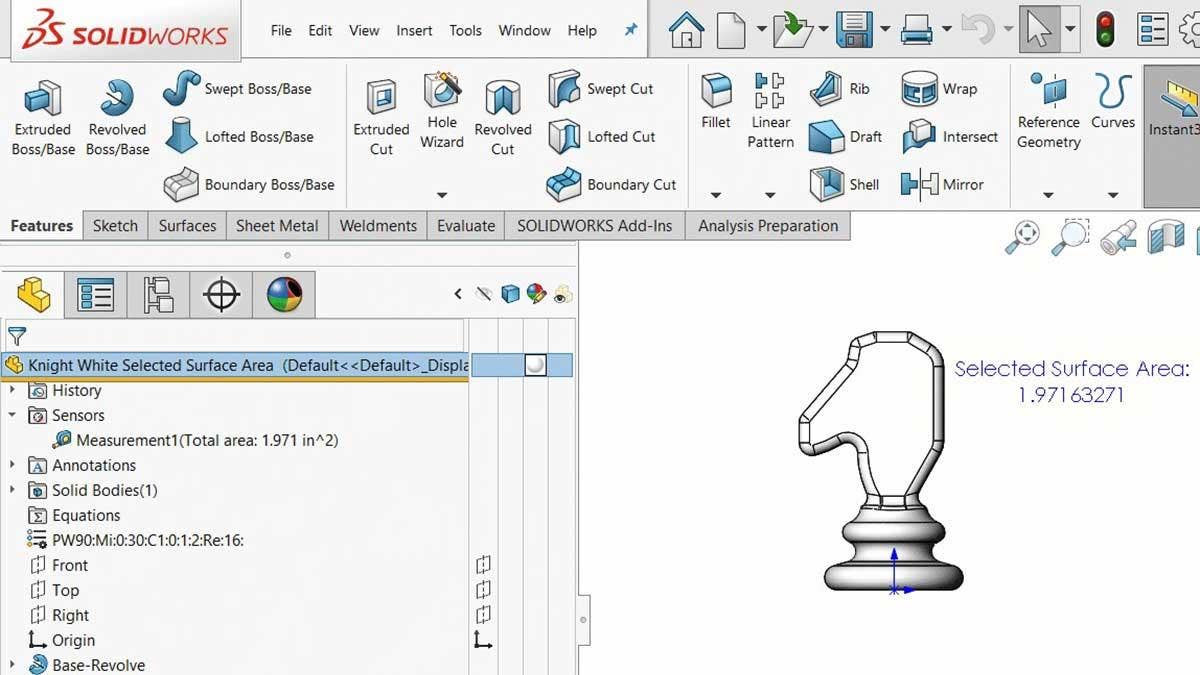Viewport: 1200px width, 675px height.
Task: Expand Solid Bodies(1)
Action: [x=12, y=490]
